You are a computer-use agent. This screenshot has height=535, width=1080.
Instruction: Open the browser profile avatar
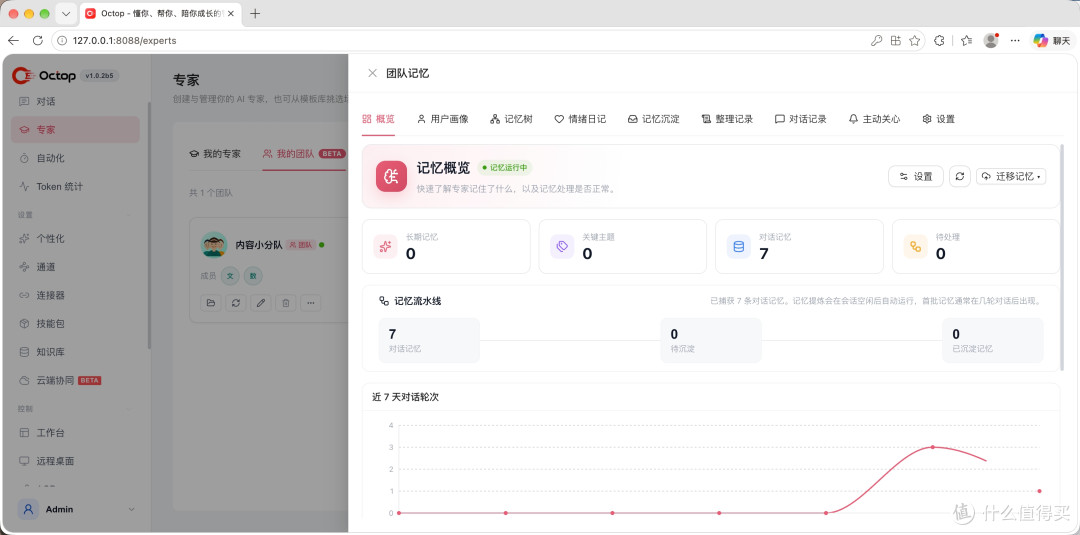pos(991,41)
